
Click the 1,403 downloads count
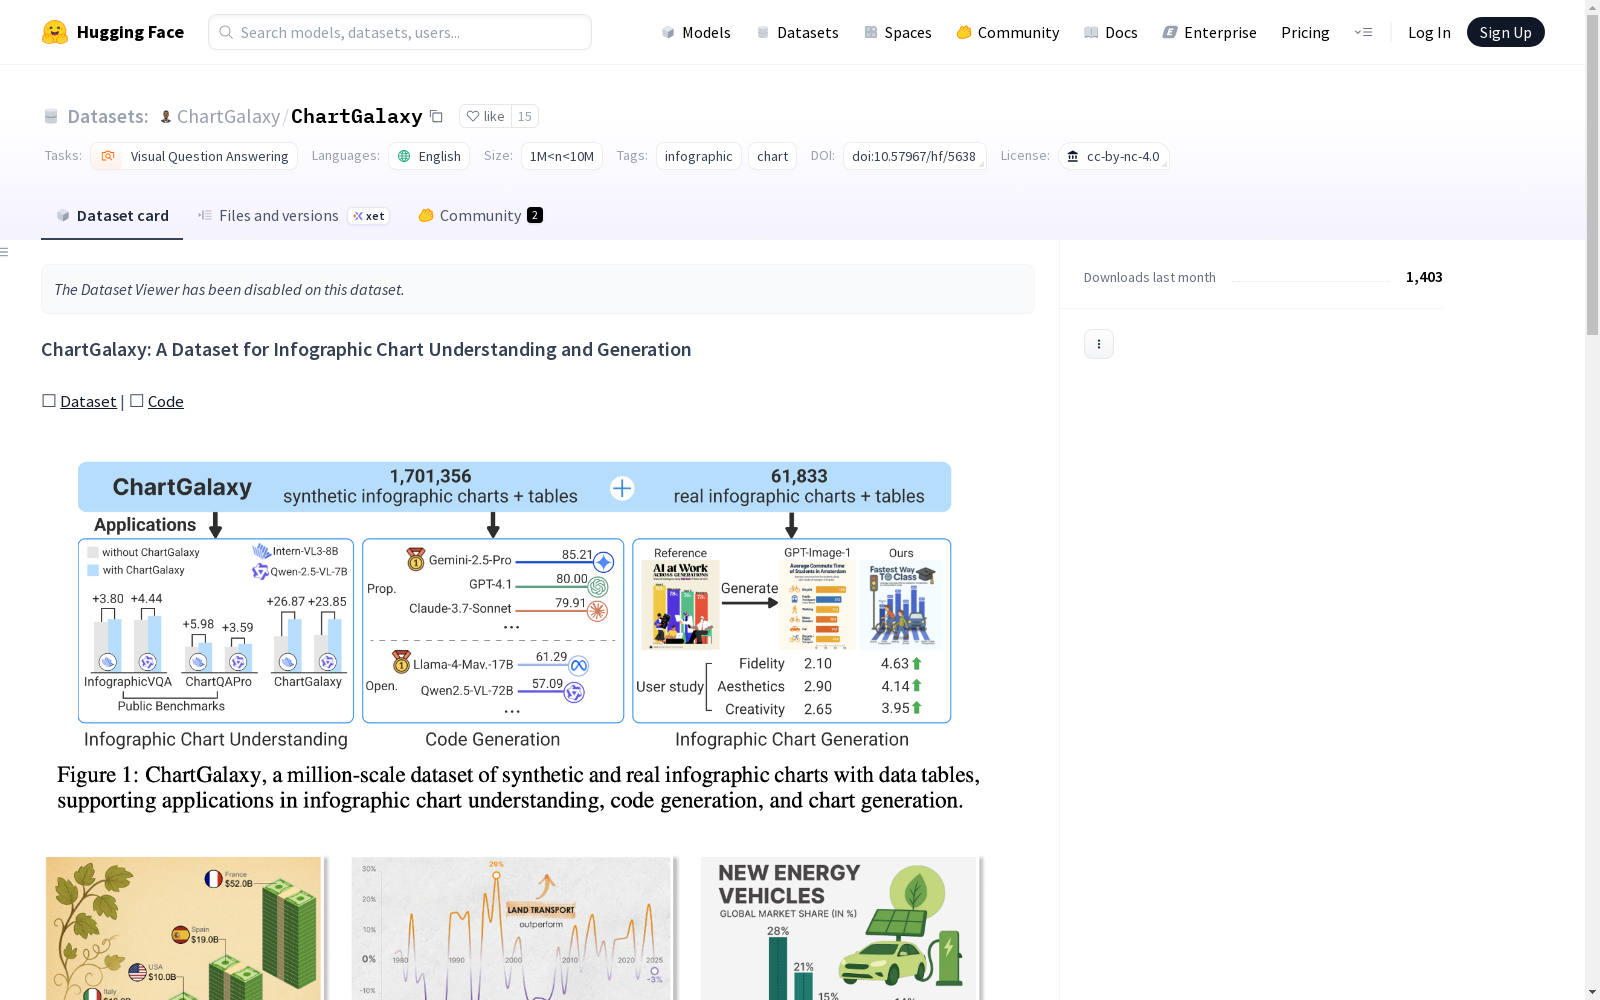click(x=1424, y=277)
